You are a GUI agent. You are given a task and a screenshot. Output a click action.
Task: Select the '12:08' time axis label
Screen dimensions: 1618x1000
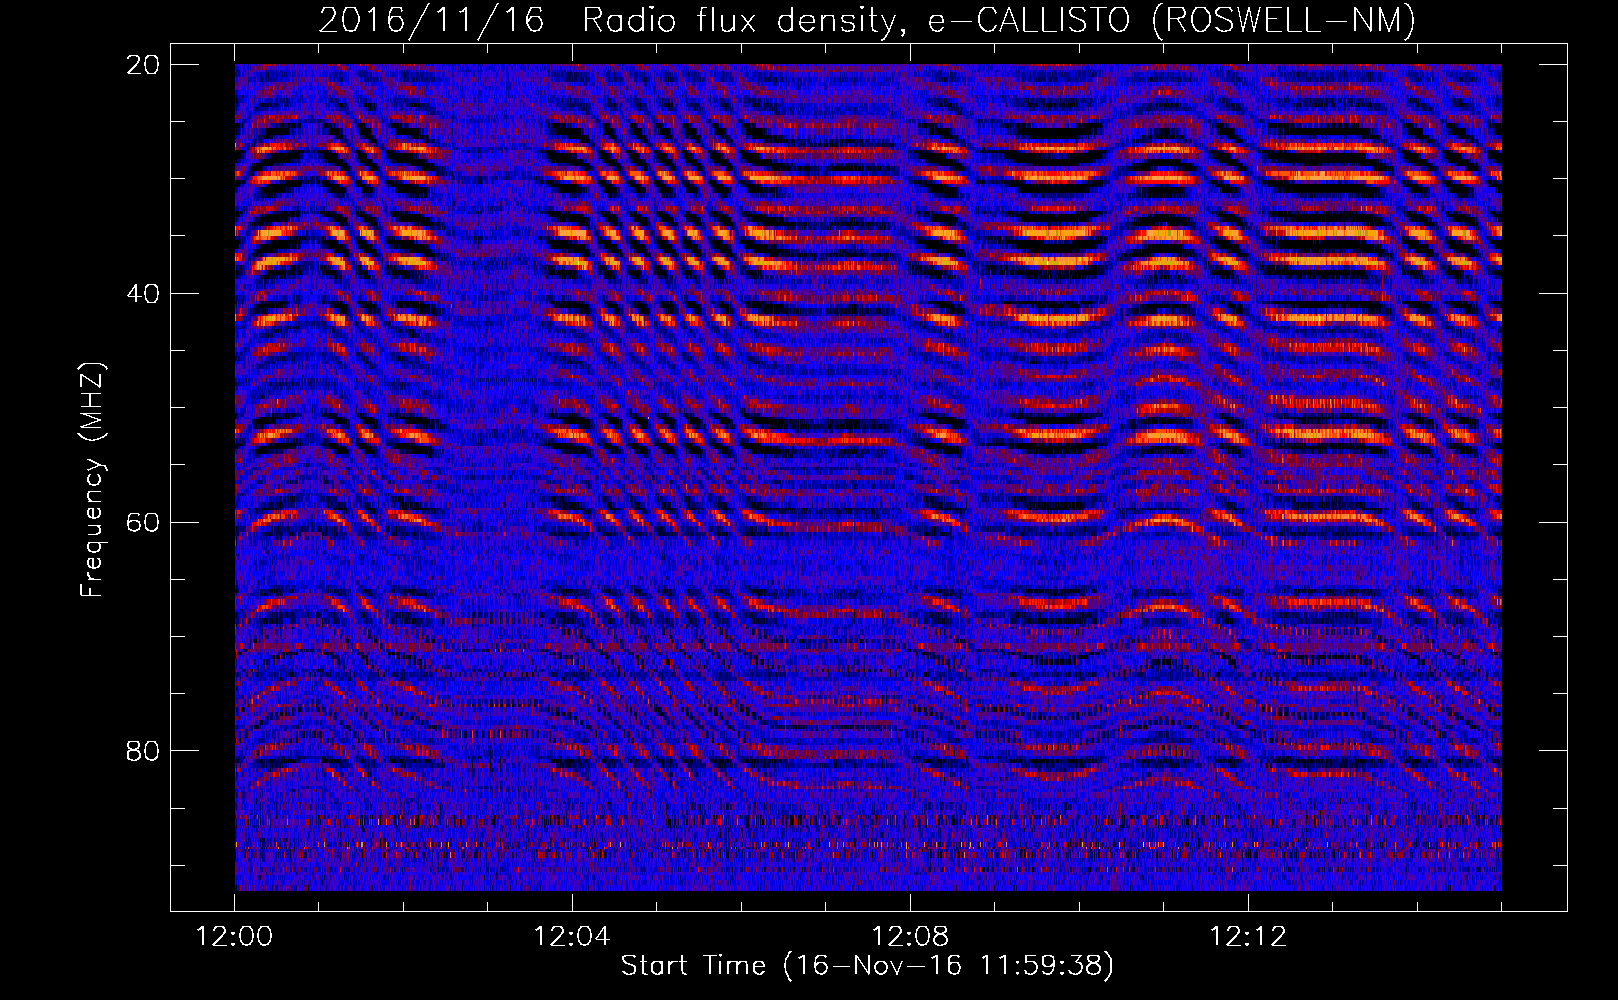point(910,937)
